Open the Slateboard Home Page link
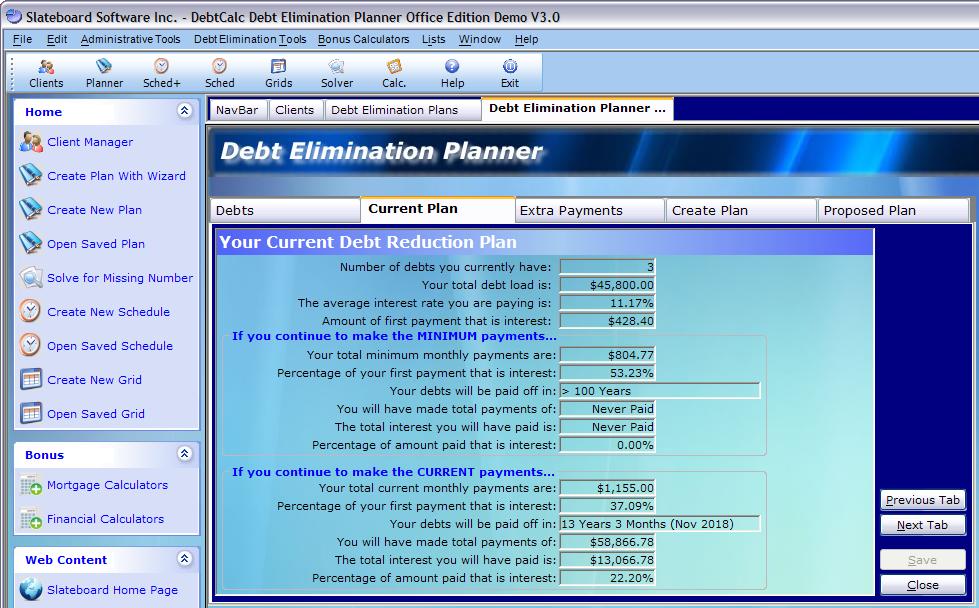The height and width of the screenshot is (608, 979). (x=112, y=590)
